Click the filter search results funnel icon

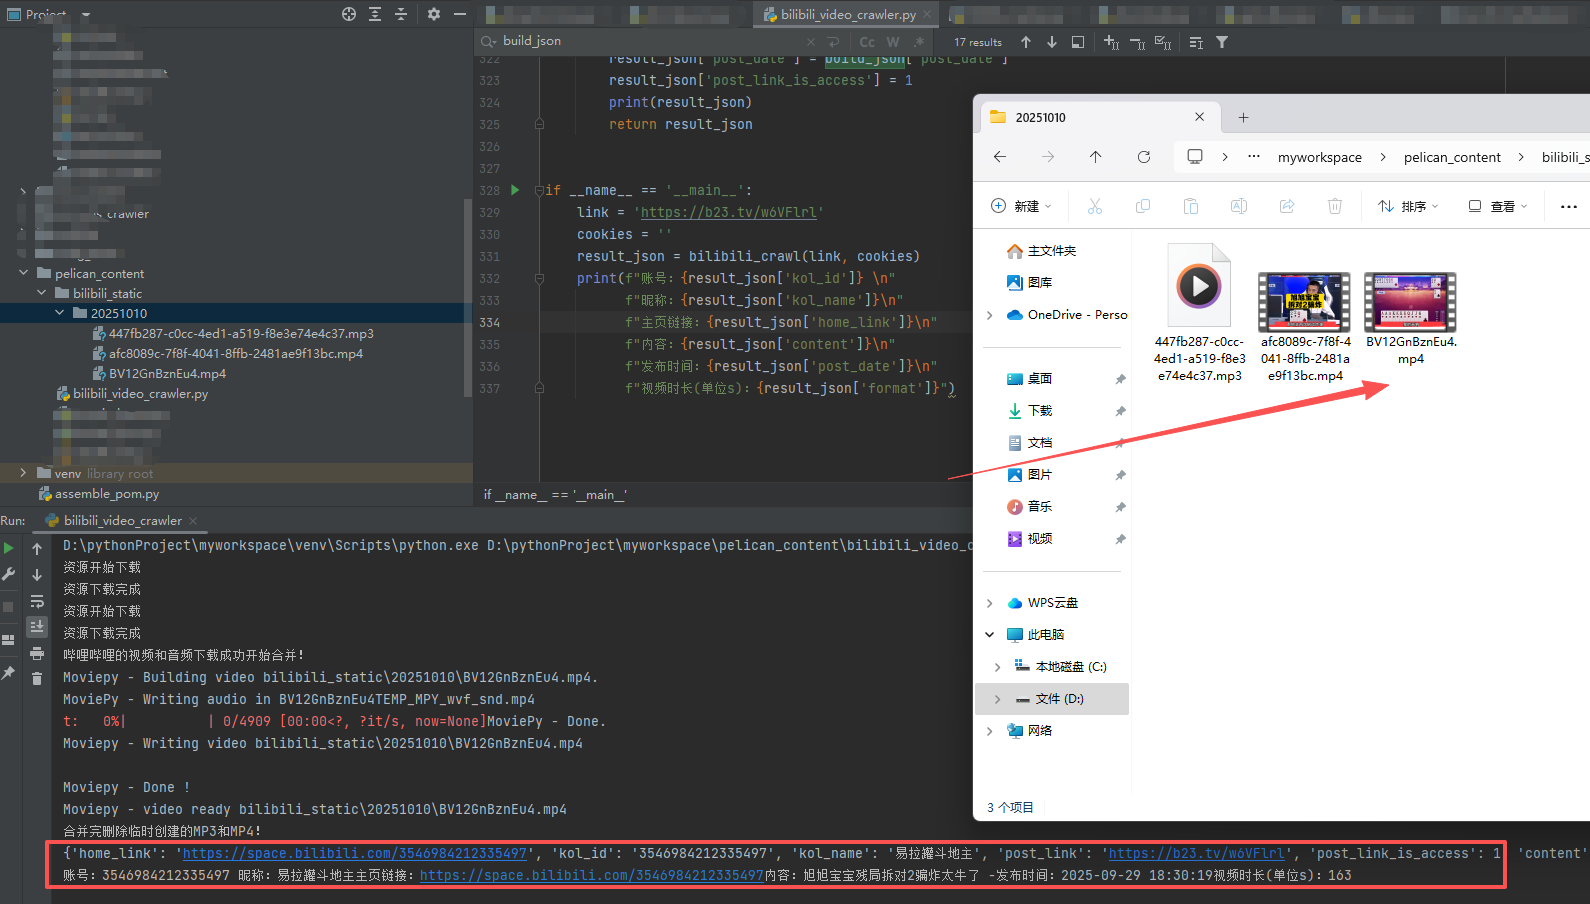tap(1222, 42)
